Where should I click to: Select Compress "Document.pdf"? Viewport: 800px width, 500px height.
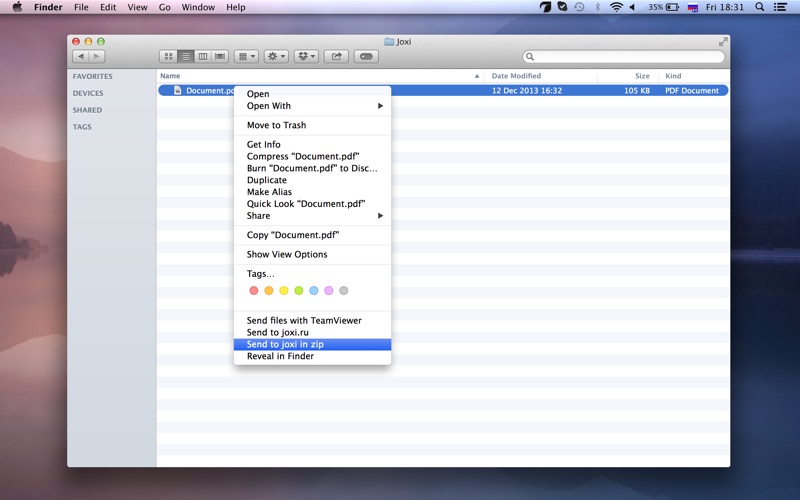(312, 156)
